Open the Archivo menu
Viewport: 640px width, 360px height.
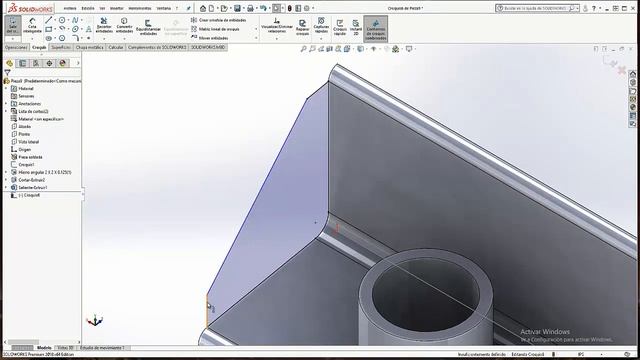70,8
